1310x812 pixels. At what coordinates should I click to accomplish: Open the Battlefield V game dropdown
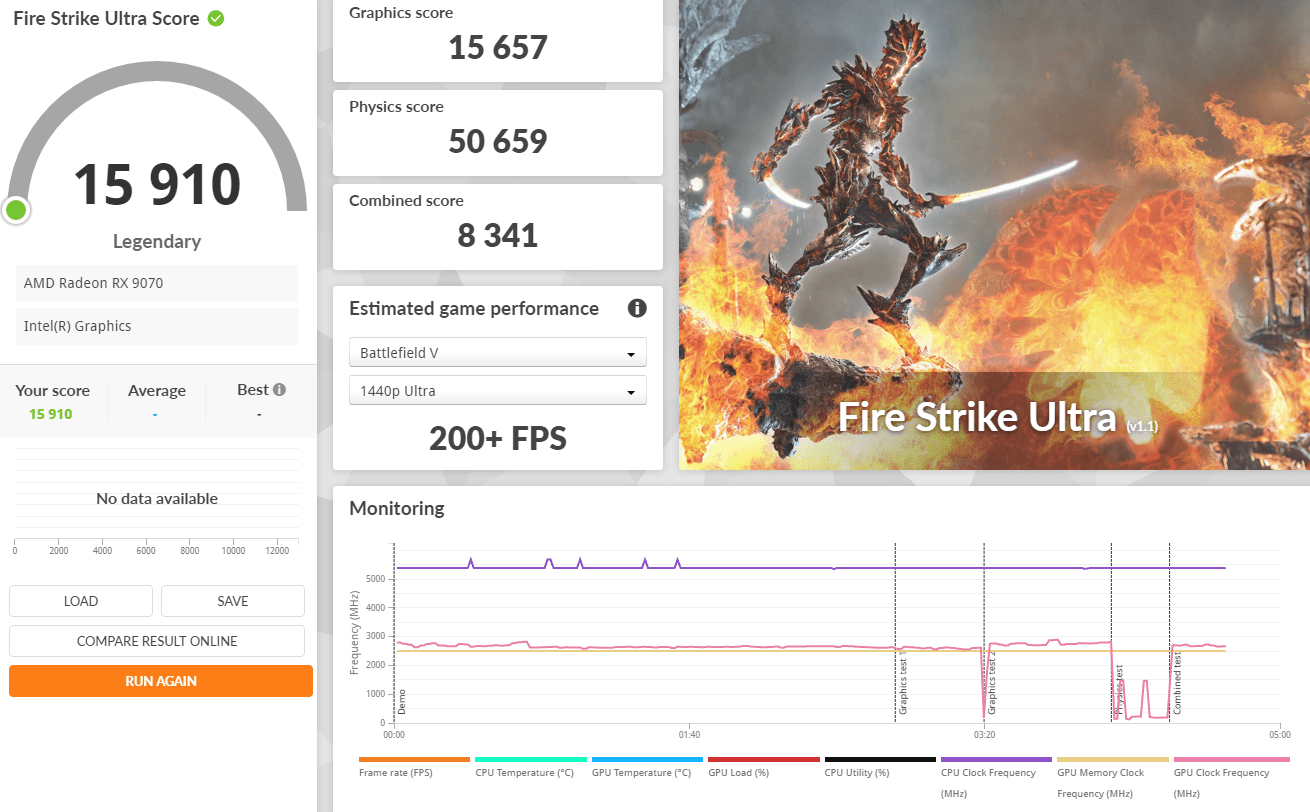click(x=498, y=353)
